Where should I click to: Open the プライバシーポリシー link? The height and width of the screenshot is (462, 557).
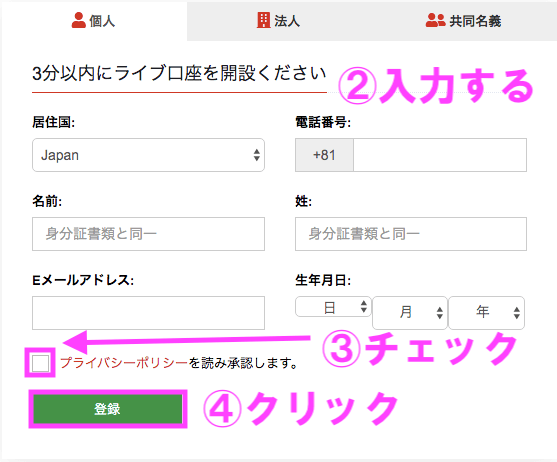(x=124, y=363)
